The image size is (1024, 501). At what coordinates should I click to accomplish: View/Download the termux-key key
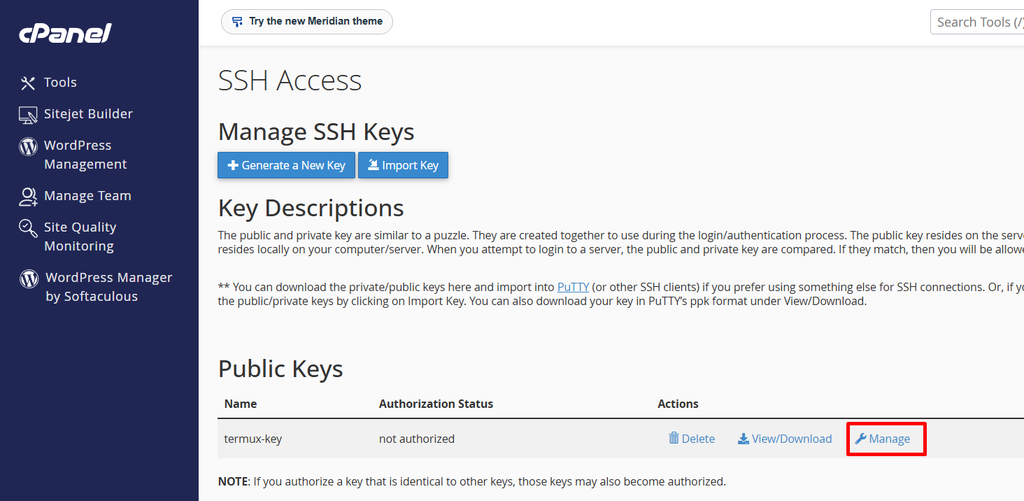[x=785, y=439]
